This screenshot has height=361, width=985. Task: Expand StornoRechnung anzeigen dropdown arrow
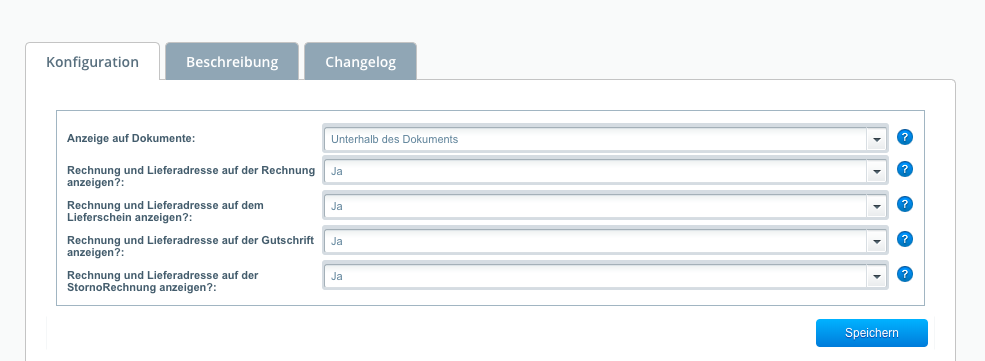tap(876, 276)
